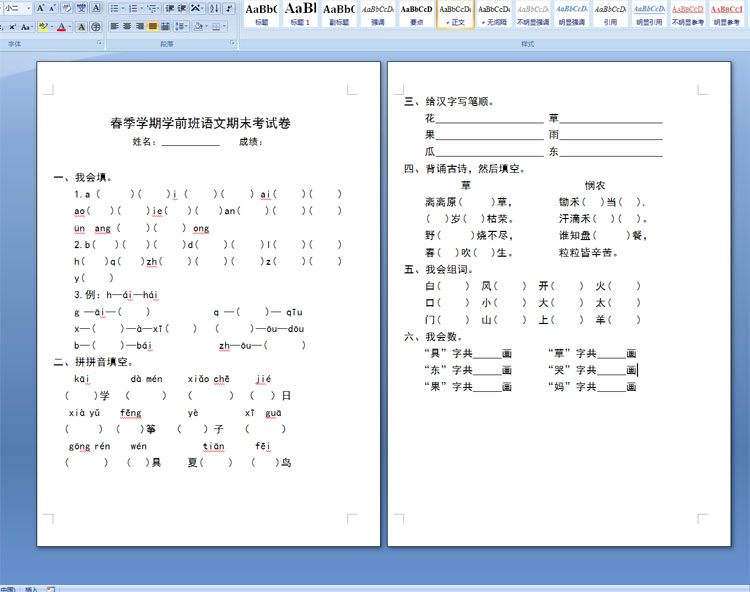
Task: Click heading 二、拼拼音填空
Action: 94,362
